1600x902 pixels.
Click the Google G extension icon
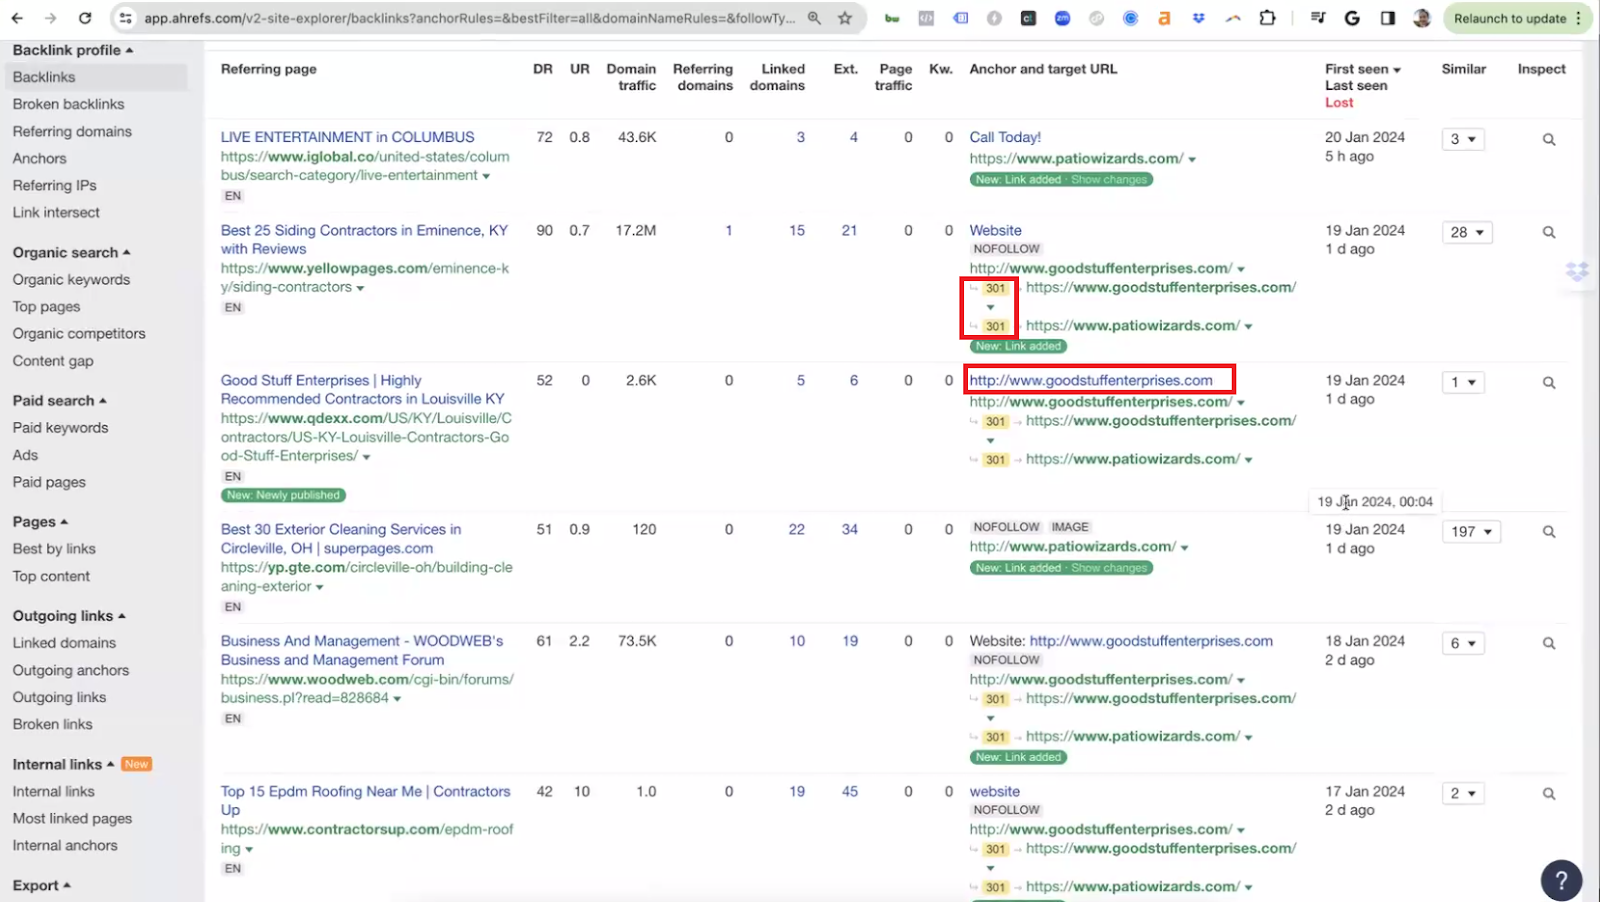[1352, 18]
